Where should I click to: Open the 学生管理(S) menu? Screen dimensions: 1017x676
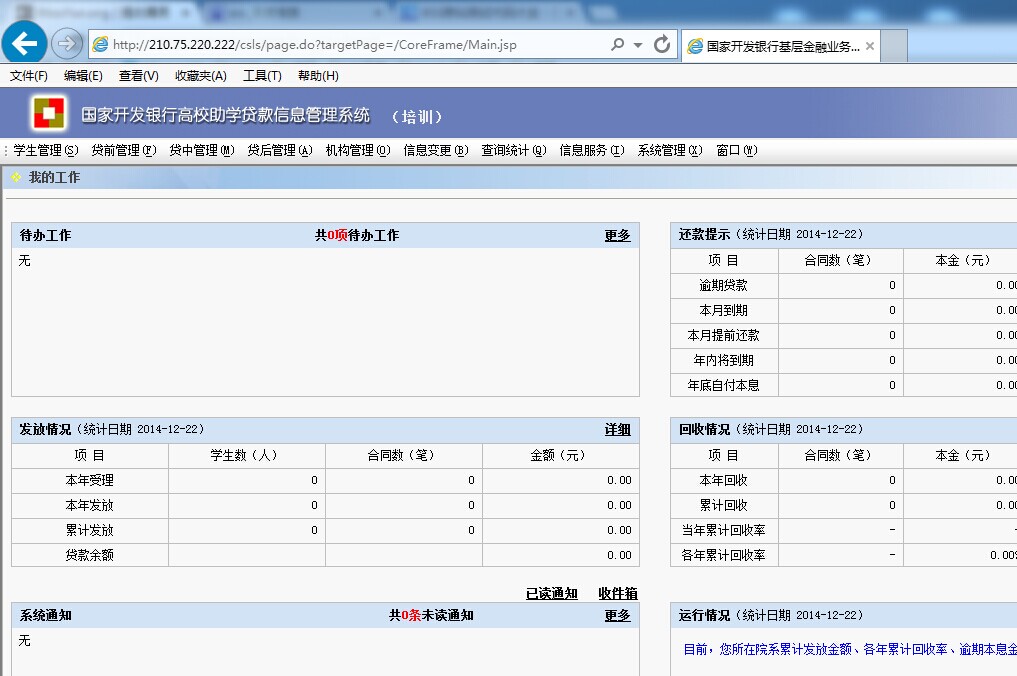coord(45,151)
